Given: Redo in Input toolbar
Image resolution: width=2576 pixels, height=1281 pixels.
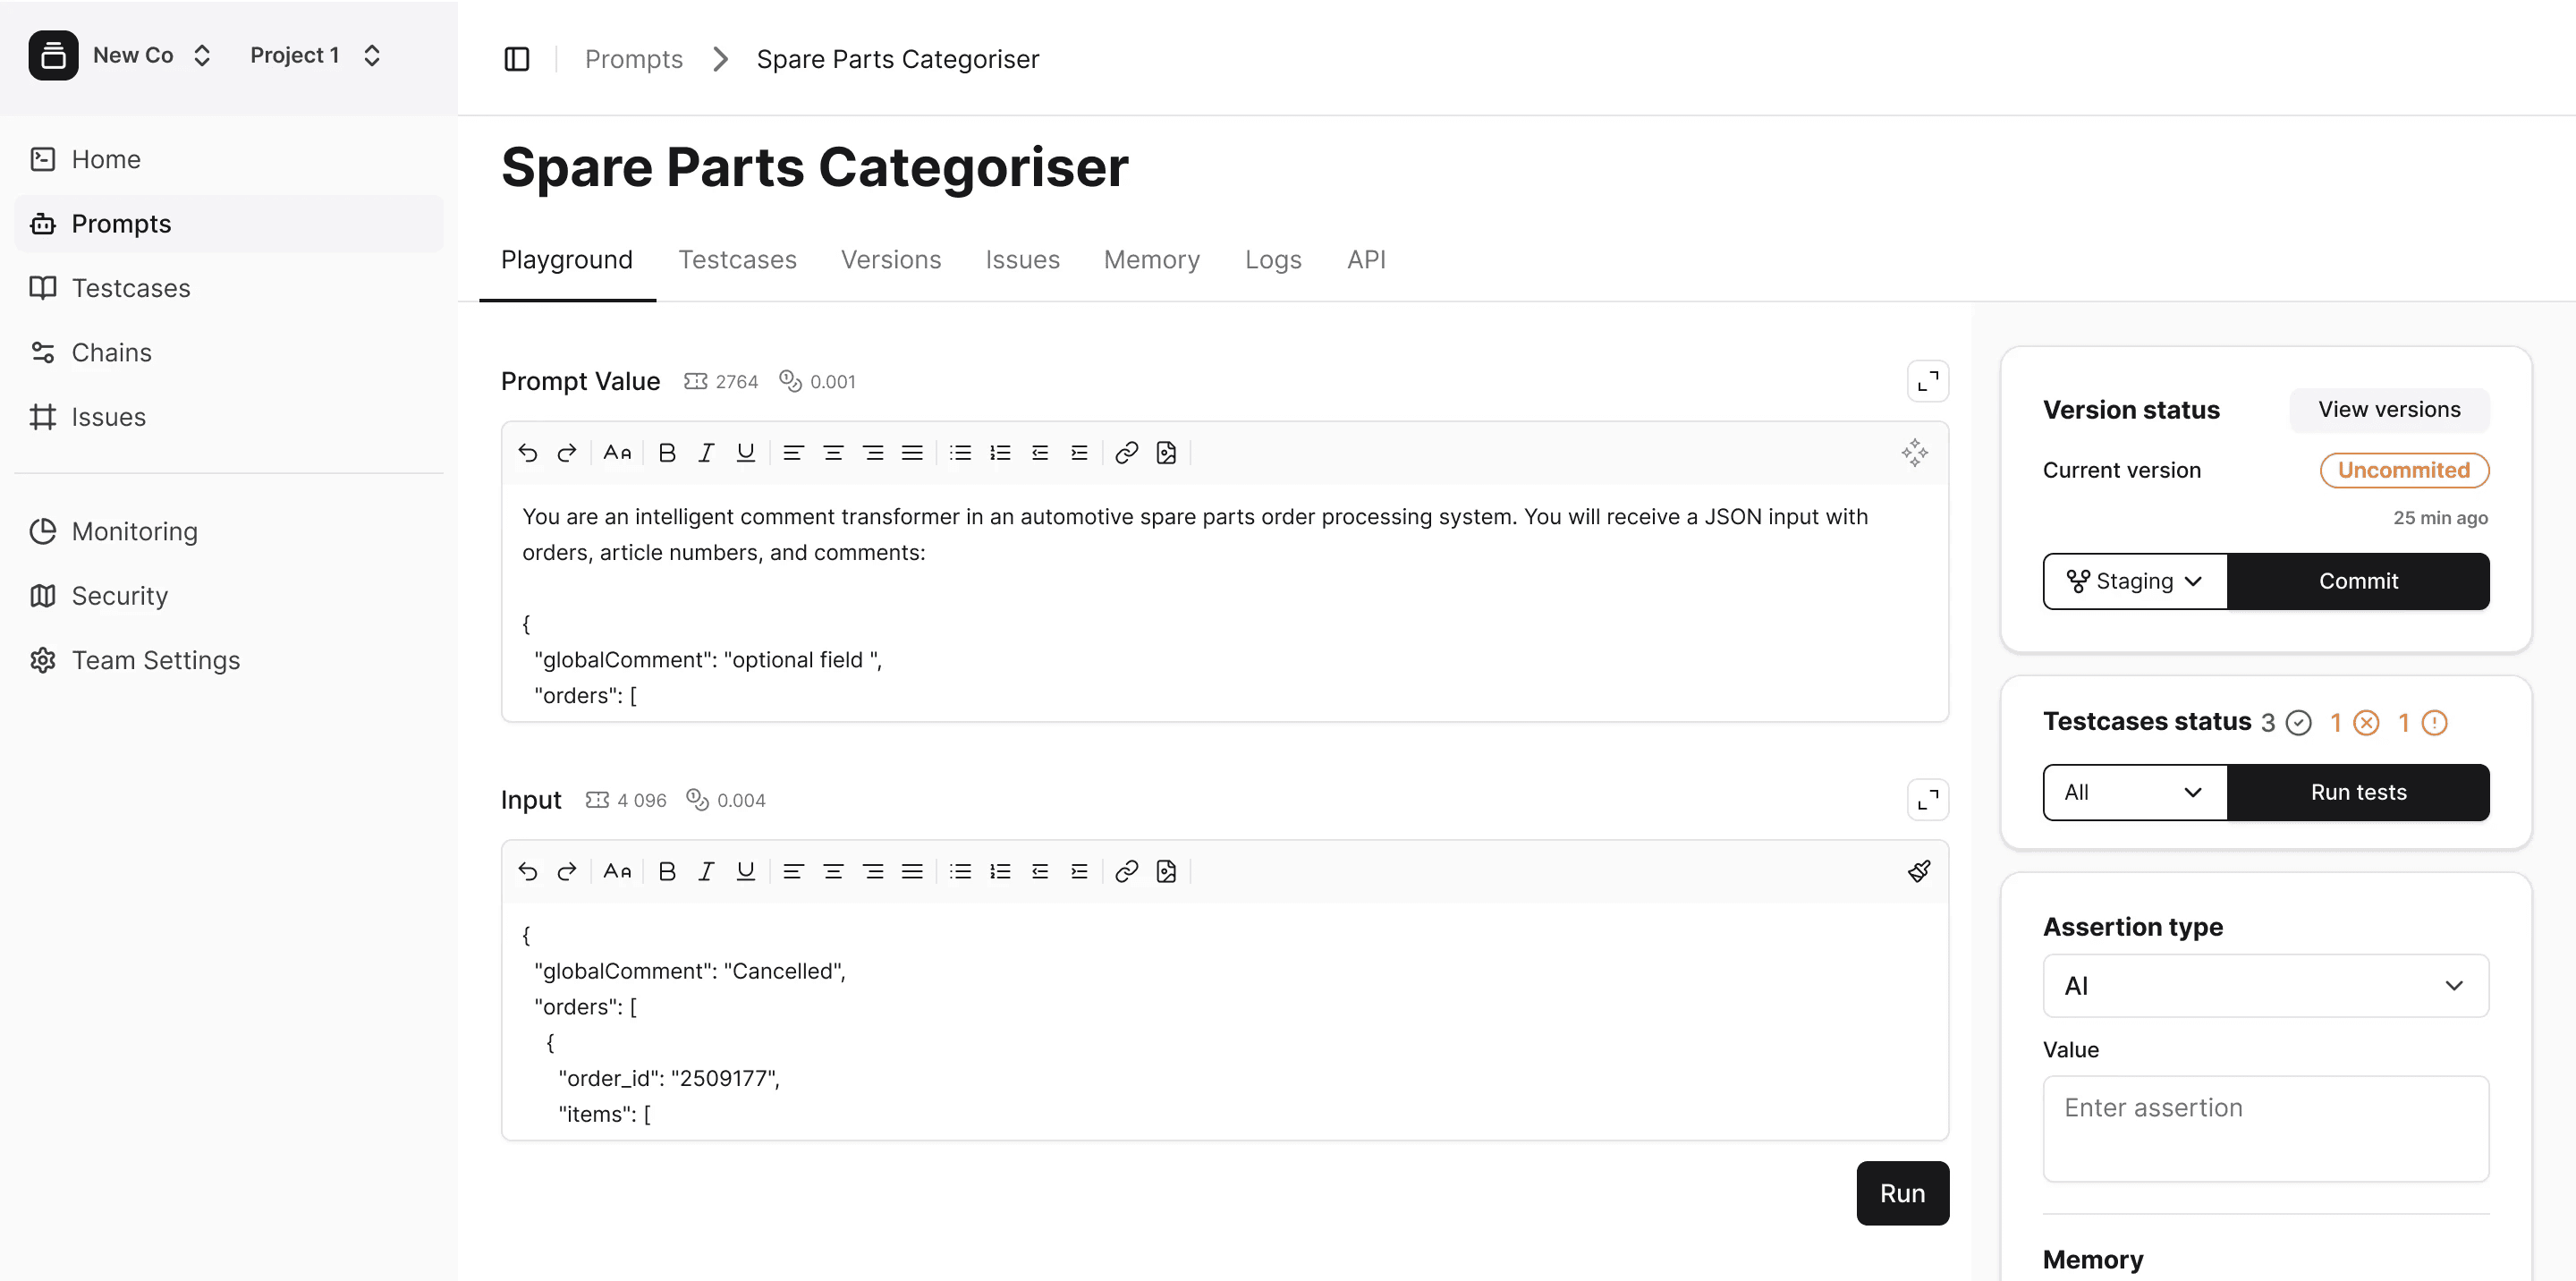Looking at the screenshot, I should point(567,871).
